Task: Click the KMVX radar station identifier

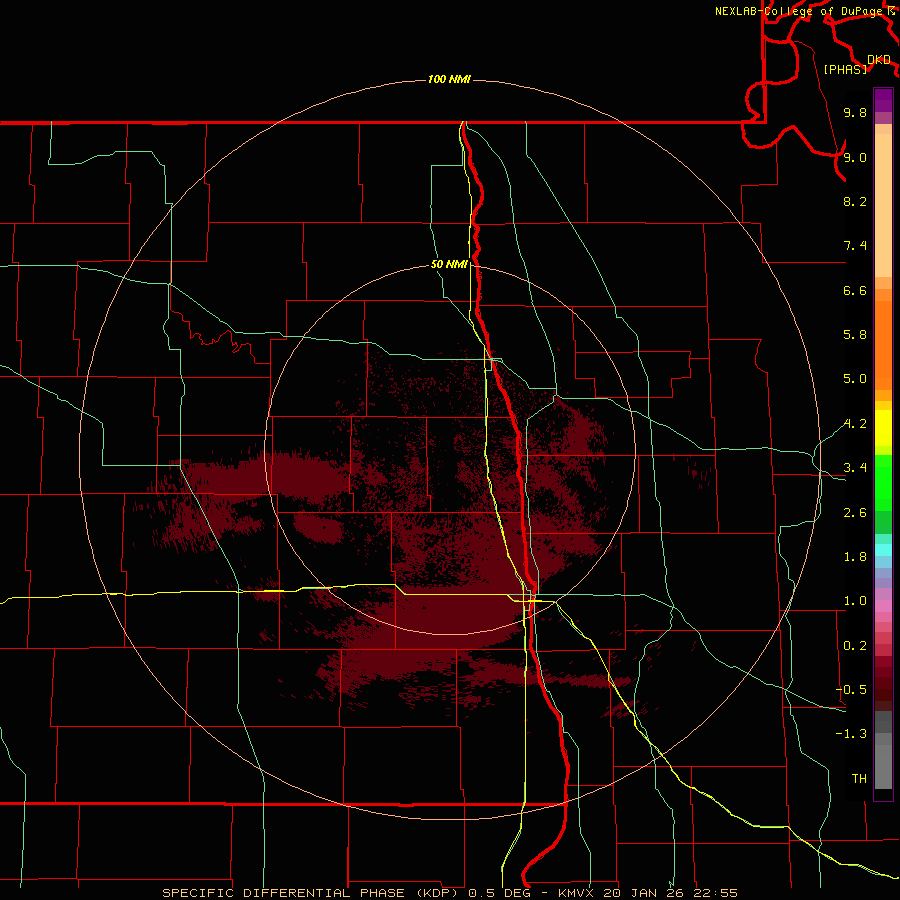Action: [x=576, y=893]
